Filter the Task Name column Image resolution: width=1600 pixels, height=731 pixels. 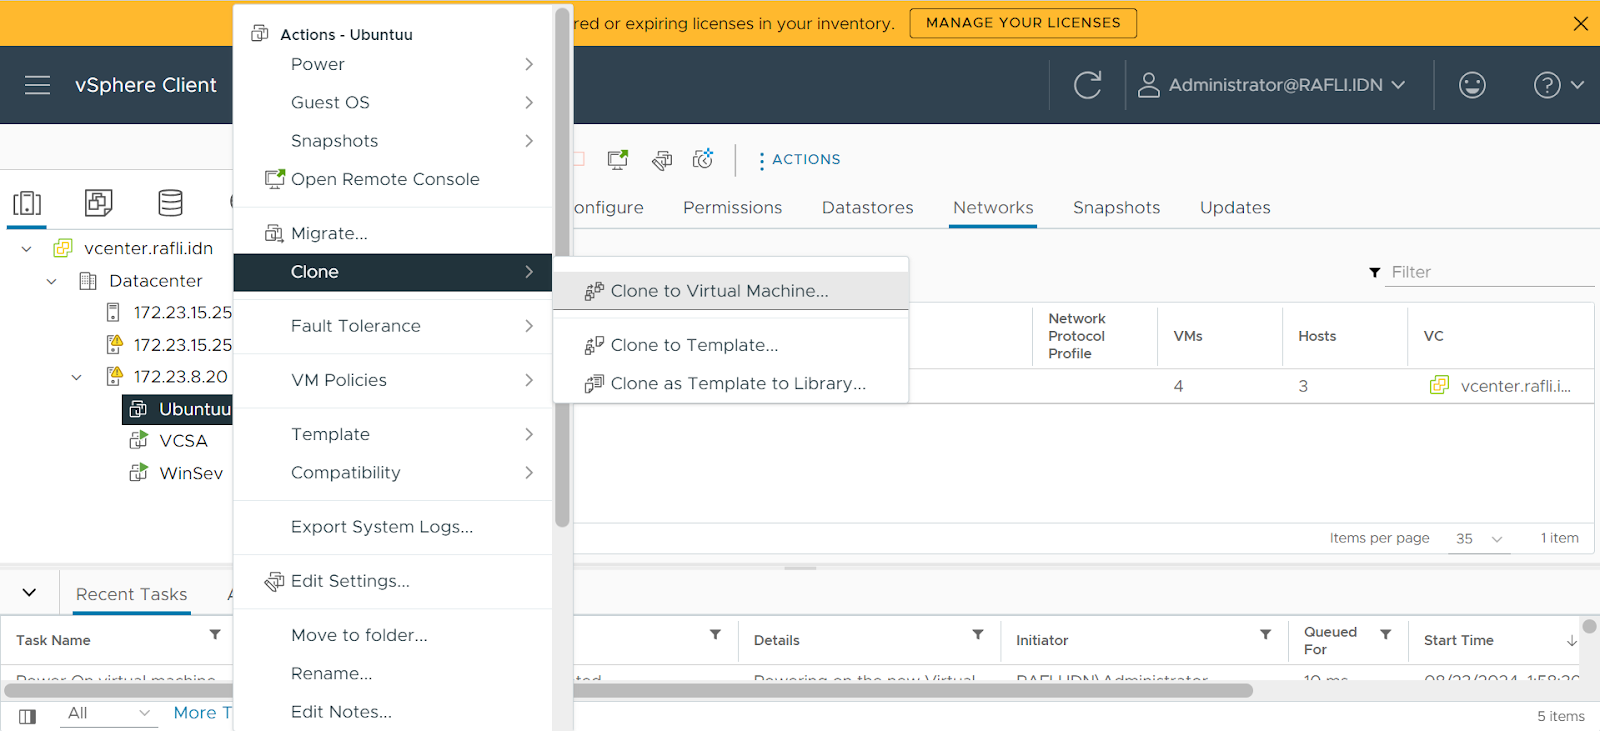click(x=215, y=634)
